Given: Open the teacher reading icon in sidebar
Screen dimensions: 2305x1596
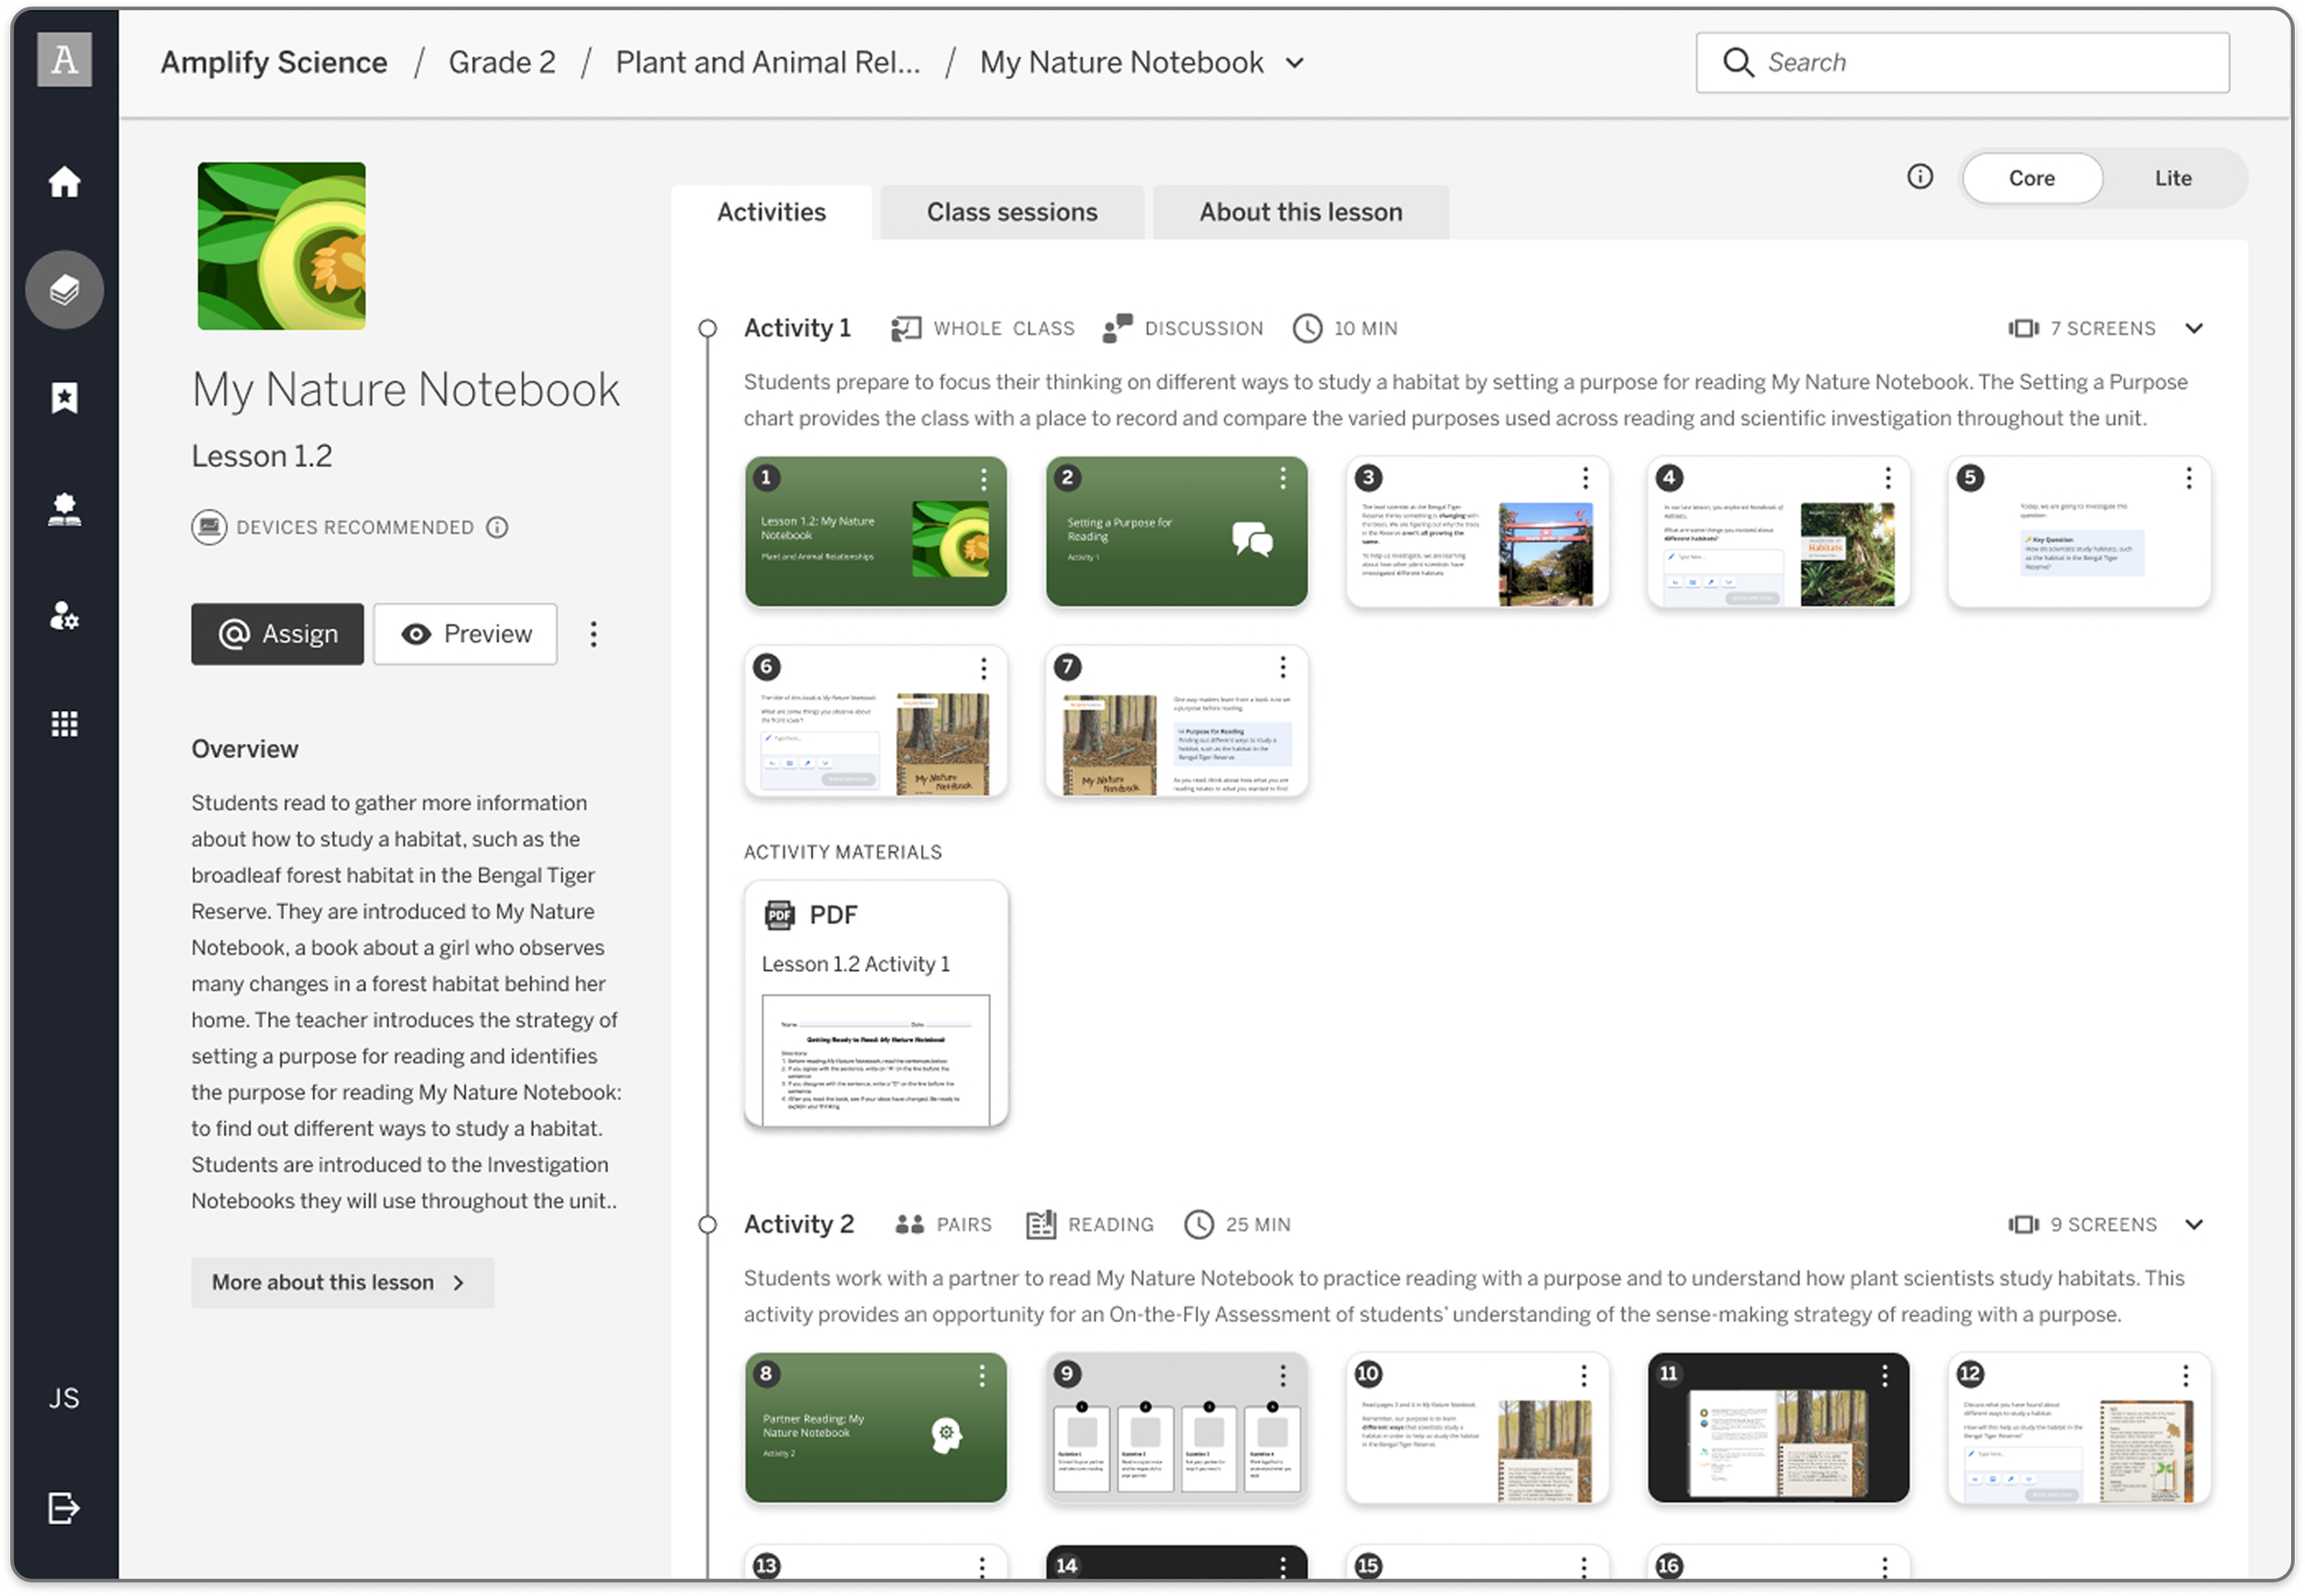Looking at the screenshot, I should (64, 509).
